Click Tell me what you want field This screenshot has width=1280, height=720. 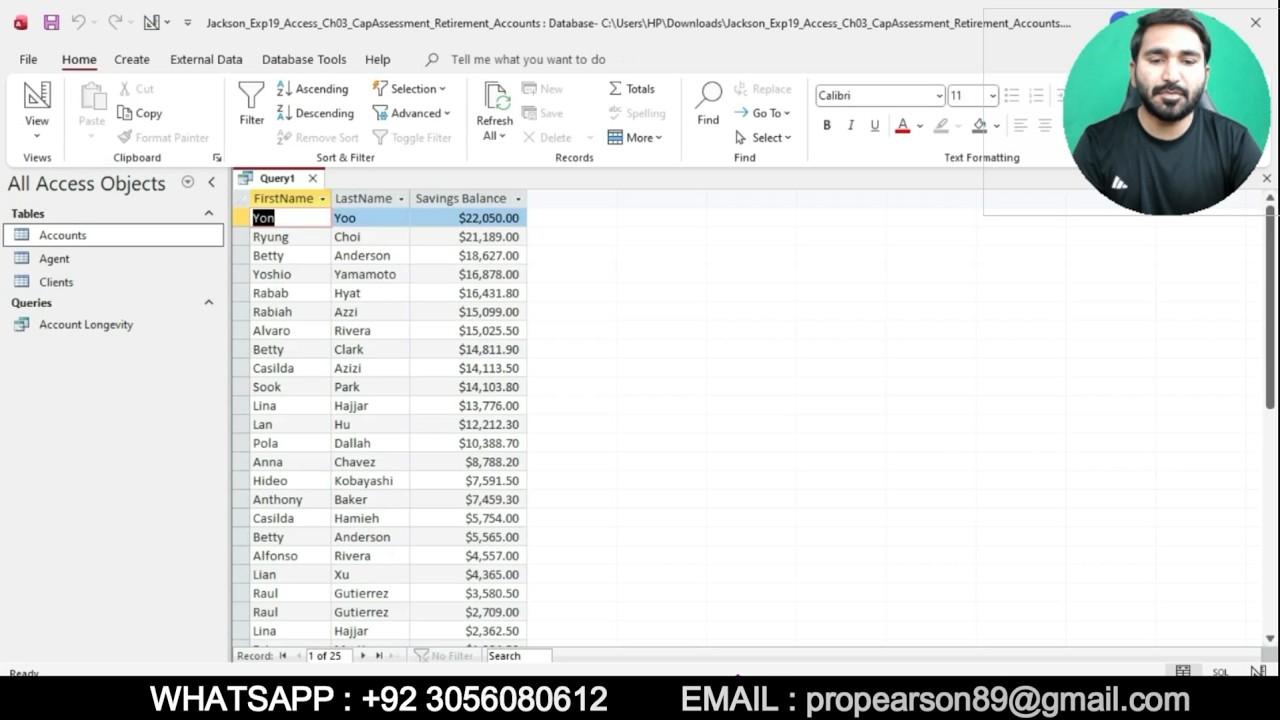click(528, 59)
